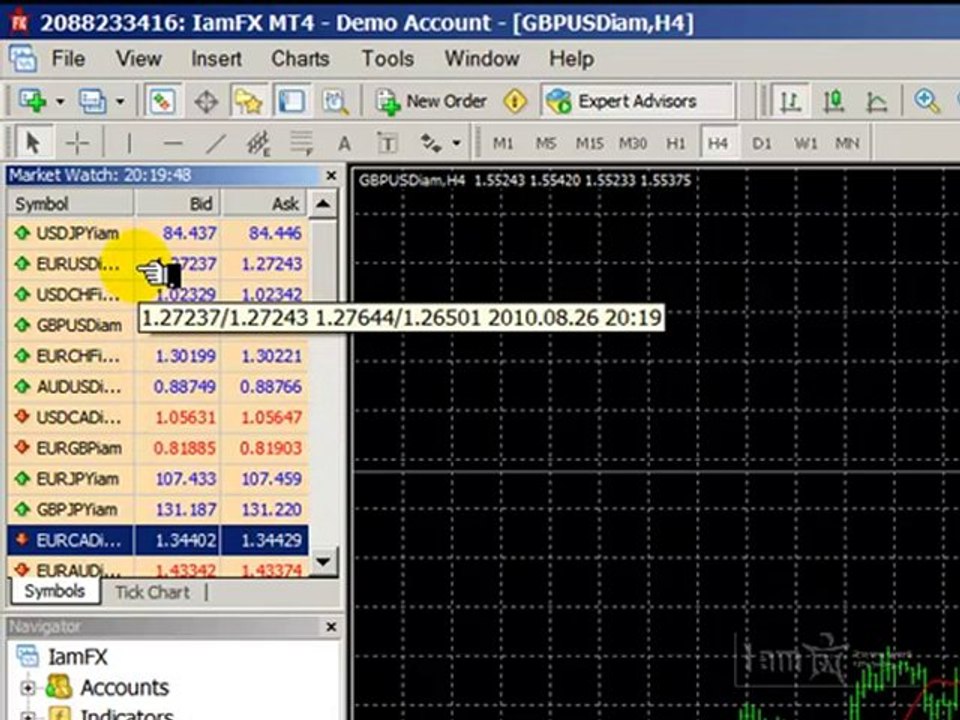Expand the Accounts tree node
This screenshot has height=720, width=960.
click(x=28, y=688)
